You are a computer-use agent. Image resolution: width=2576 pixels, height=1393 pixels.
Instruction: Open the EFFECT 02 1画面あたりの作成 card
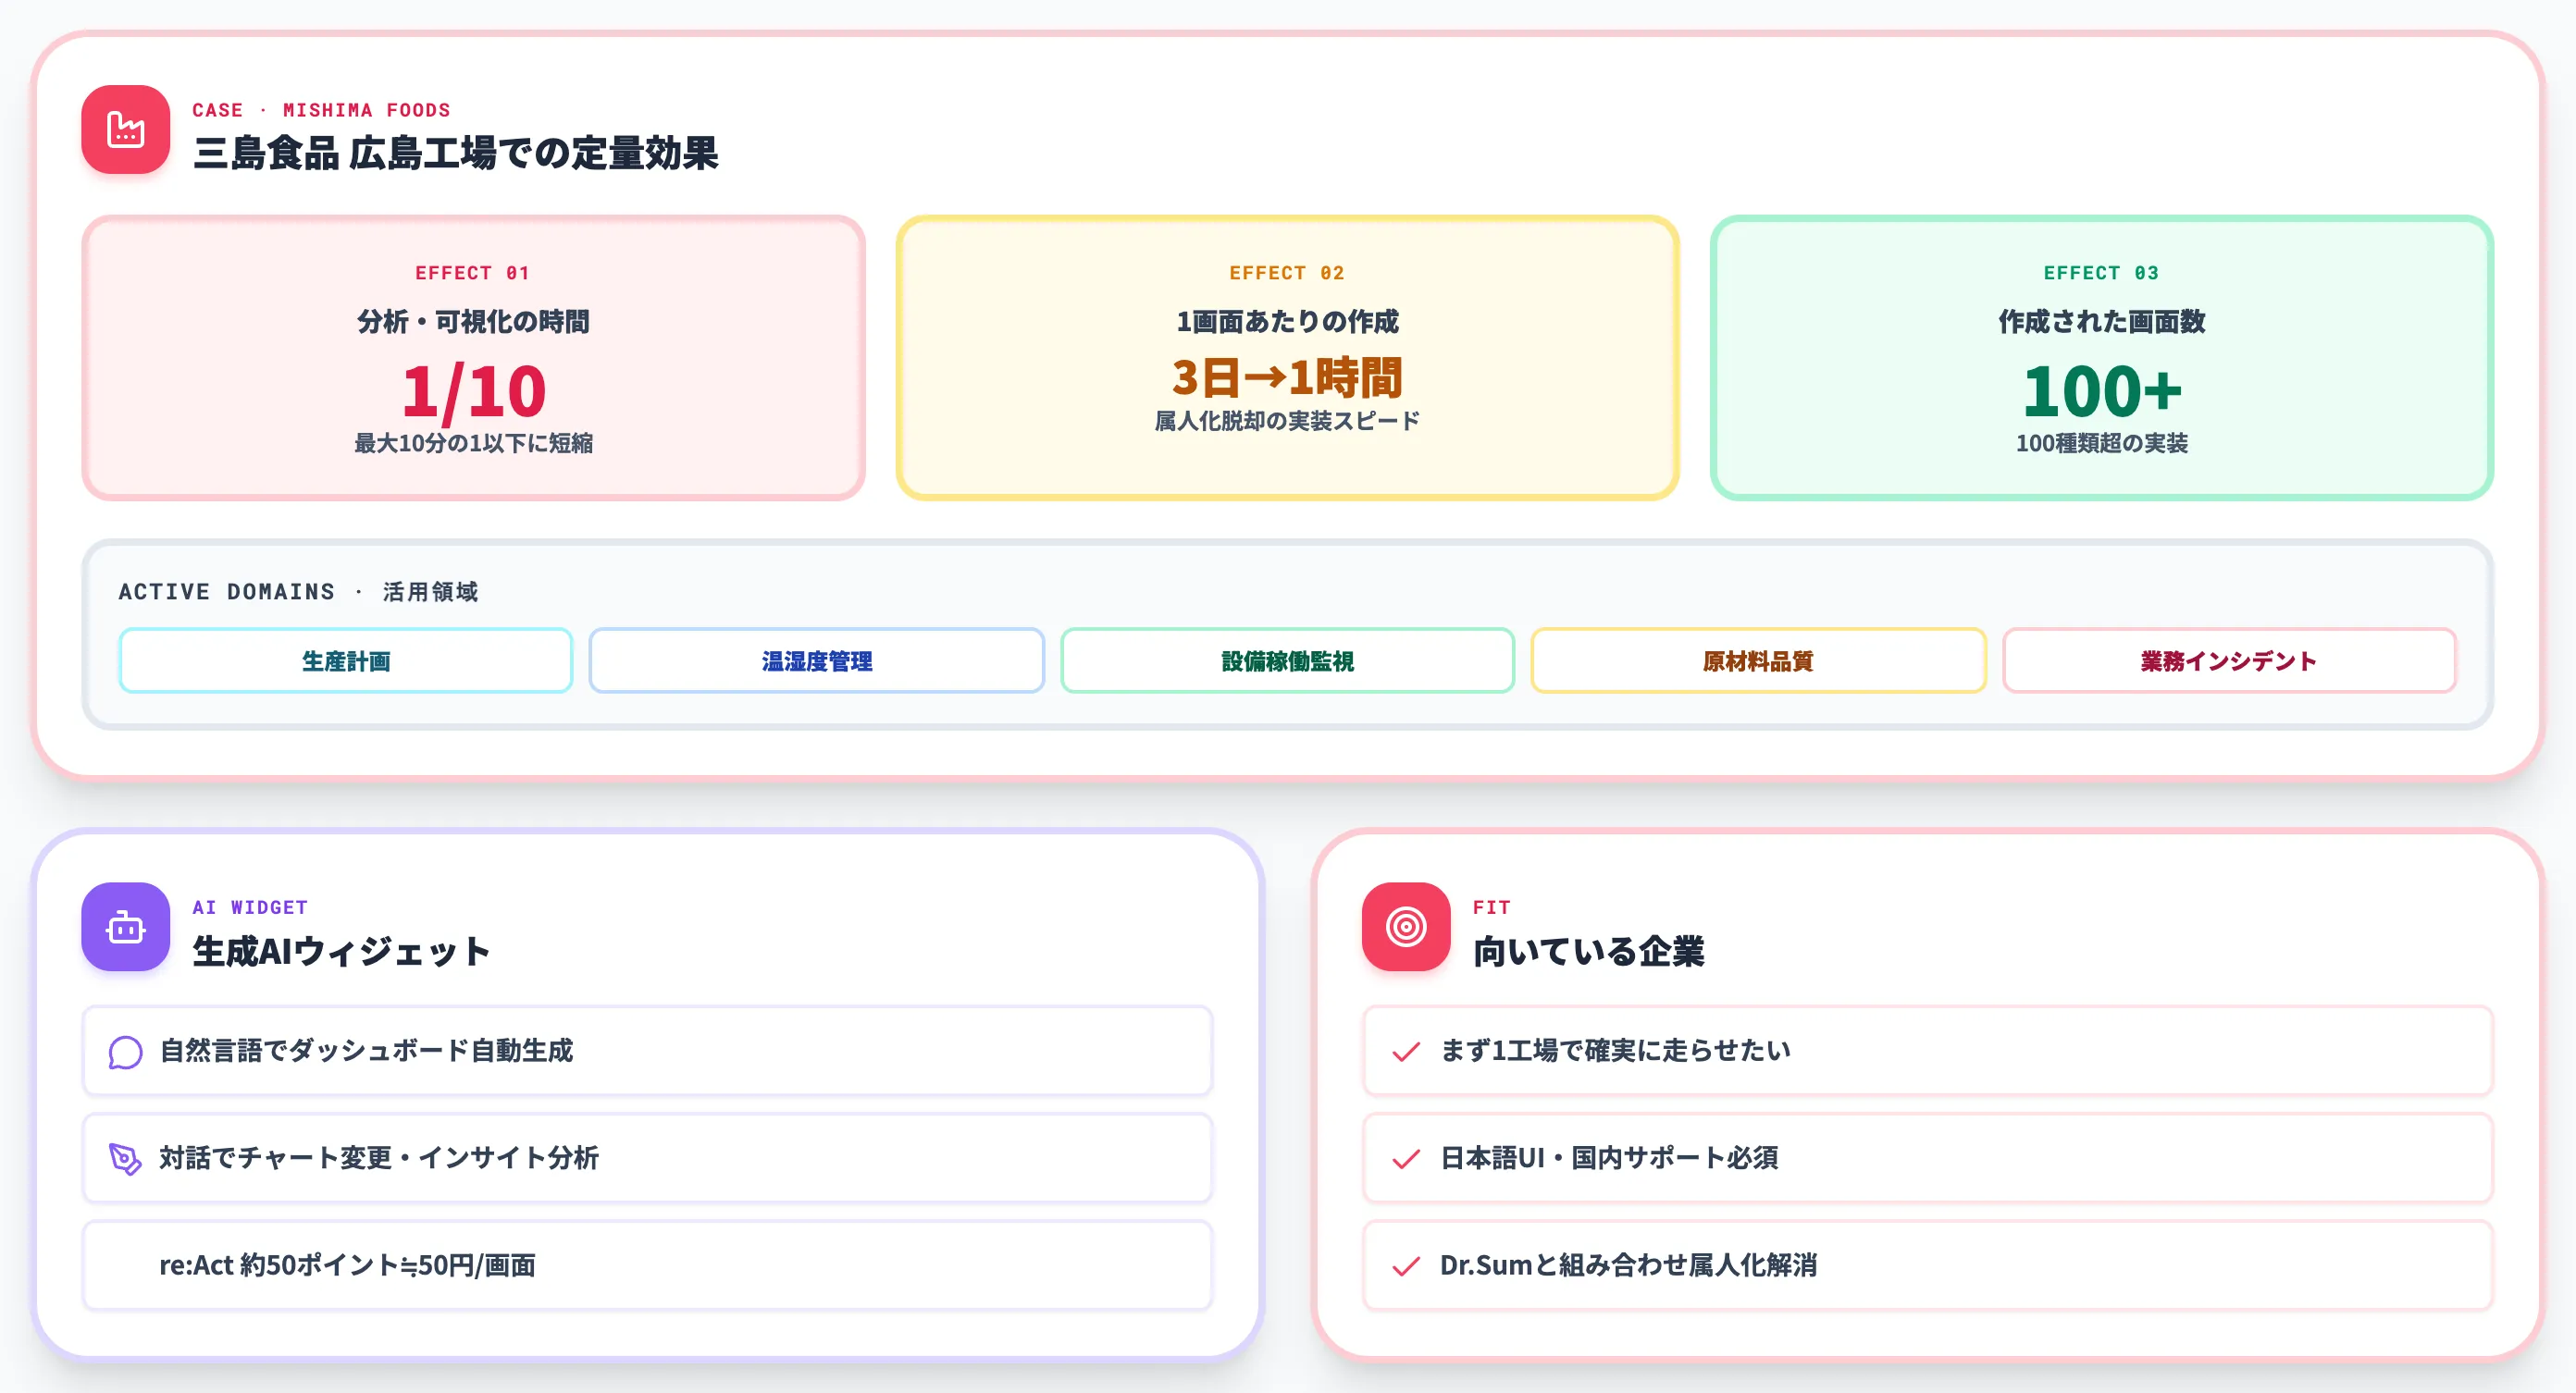point(1288,358)
